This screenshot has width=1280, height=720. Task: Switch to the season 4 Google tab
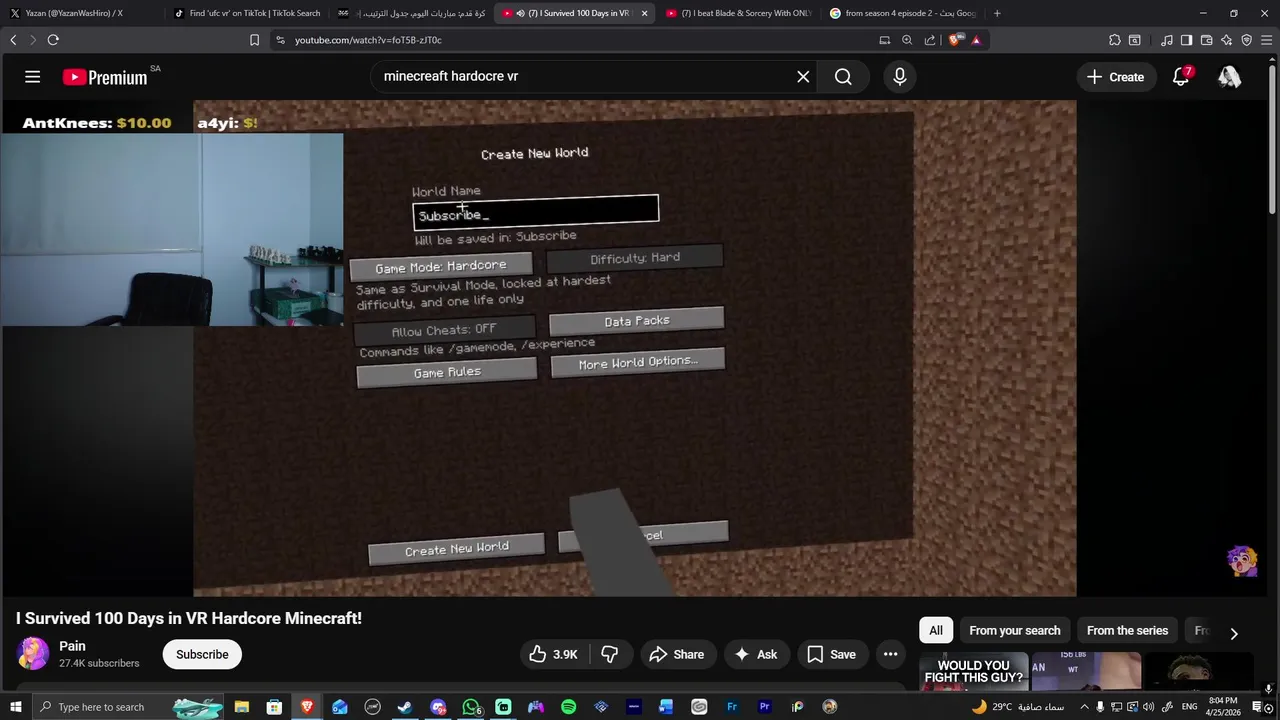click(903, 13)
